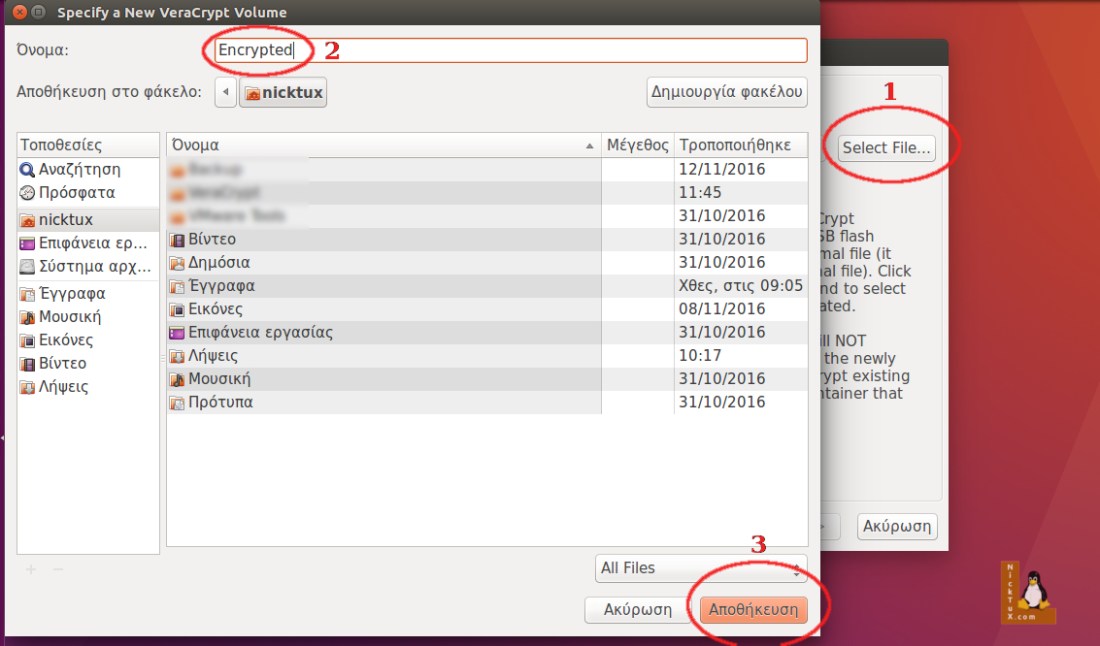Click Ακύρωση button in file dialog

pos(636,609)
